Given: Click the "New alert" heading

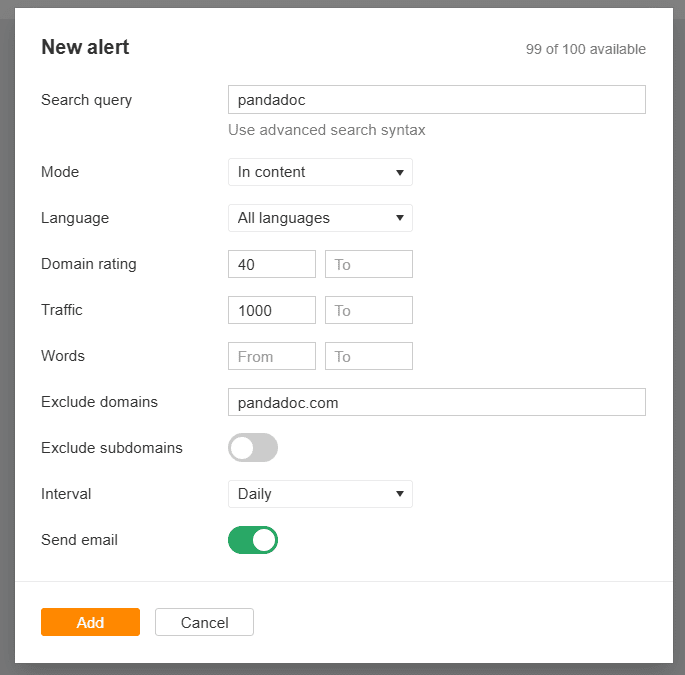Looking at the screenshot, I should click(x=85, y=47).
